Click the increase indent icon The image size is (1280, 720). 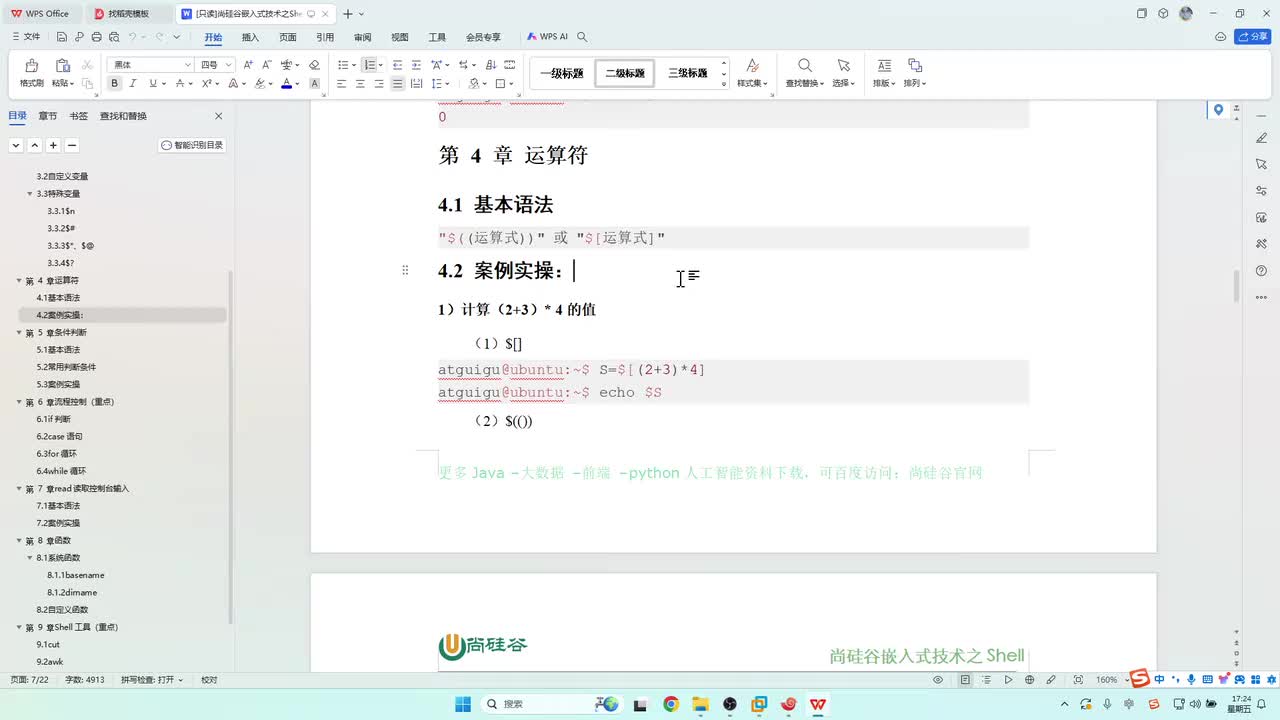click(416, 65)
